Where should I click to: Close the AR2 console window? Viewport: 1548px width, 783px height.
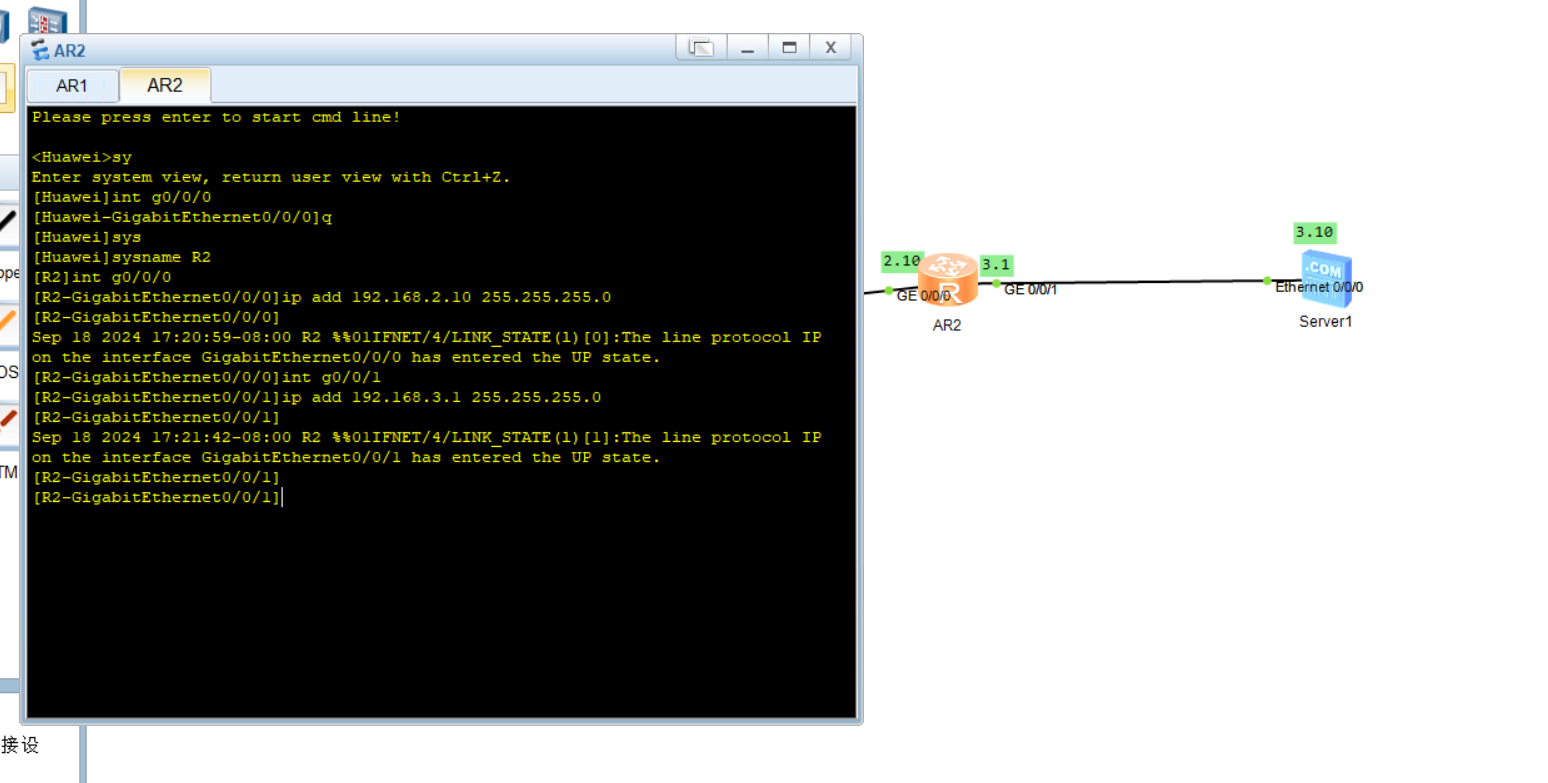830,47
